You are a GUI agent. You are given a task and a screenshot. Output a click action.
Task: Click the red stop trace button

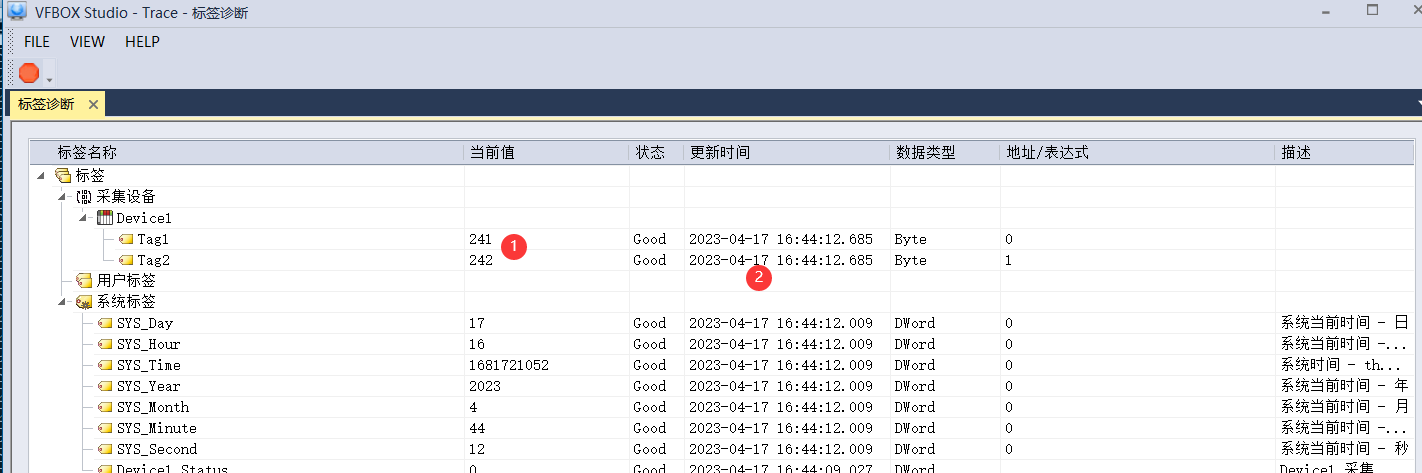[x=29, y=72]
